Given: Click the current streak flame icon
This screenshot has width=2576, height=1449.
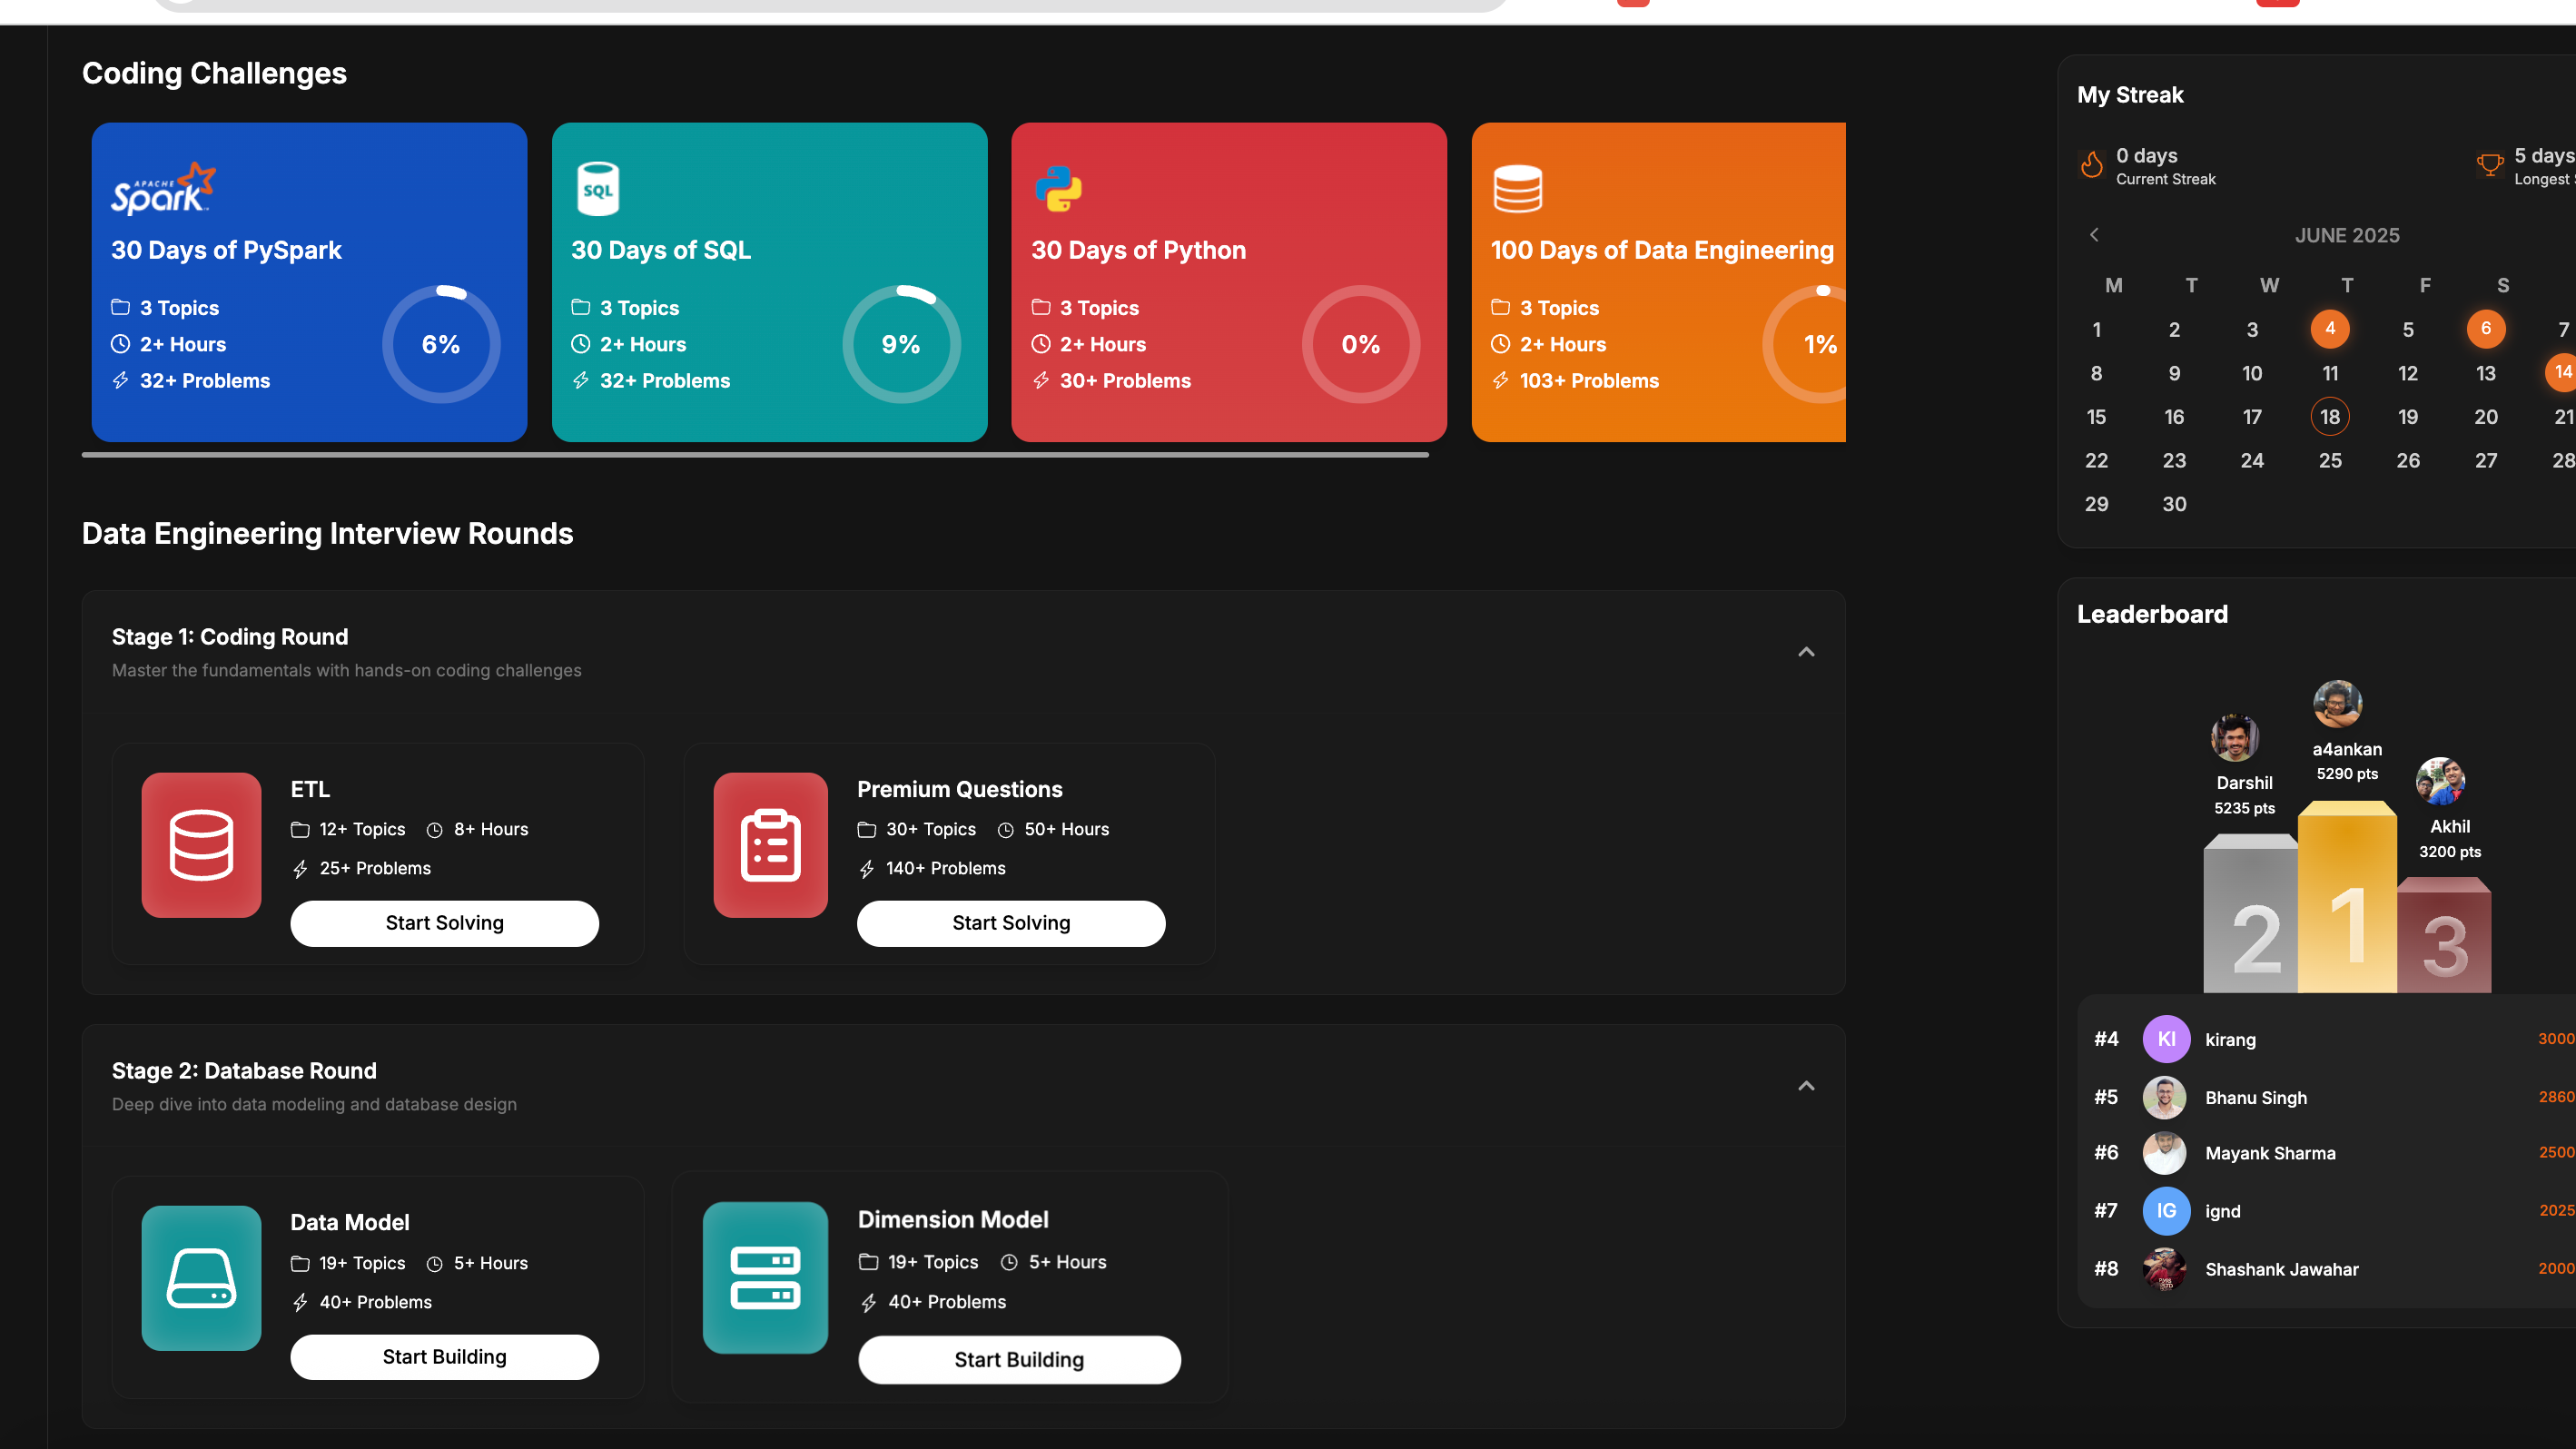Looking at the screenshot, I should click(x=2091, y=165).
